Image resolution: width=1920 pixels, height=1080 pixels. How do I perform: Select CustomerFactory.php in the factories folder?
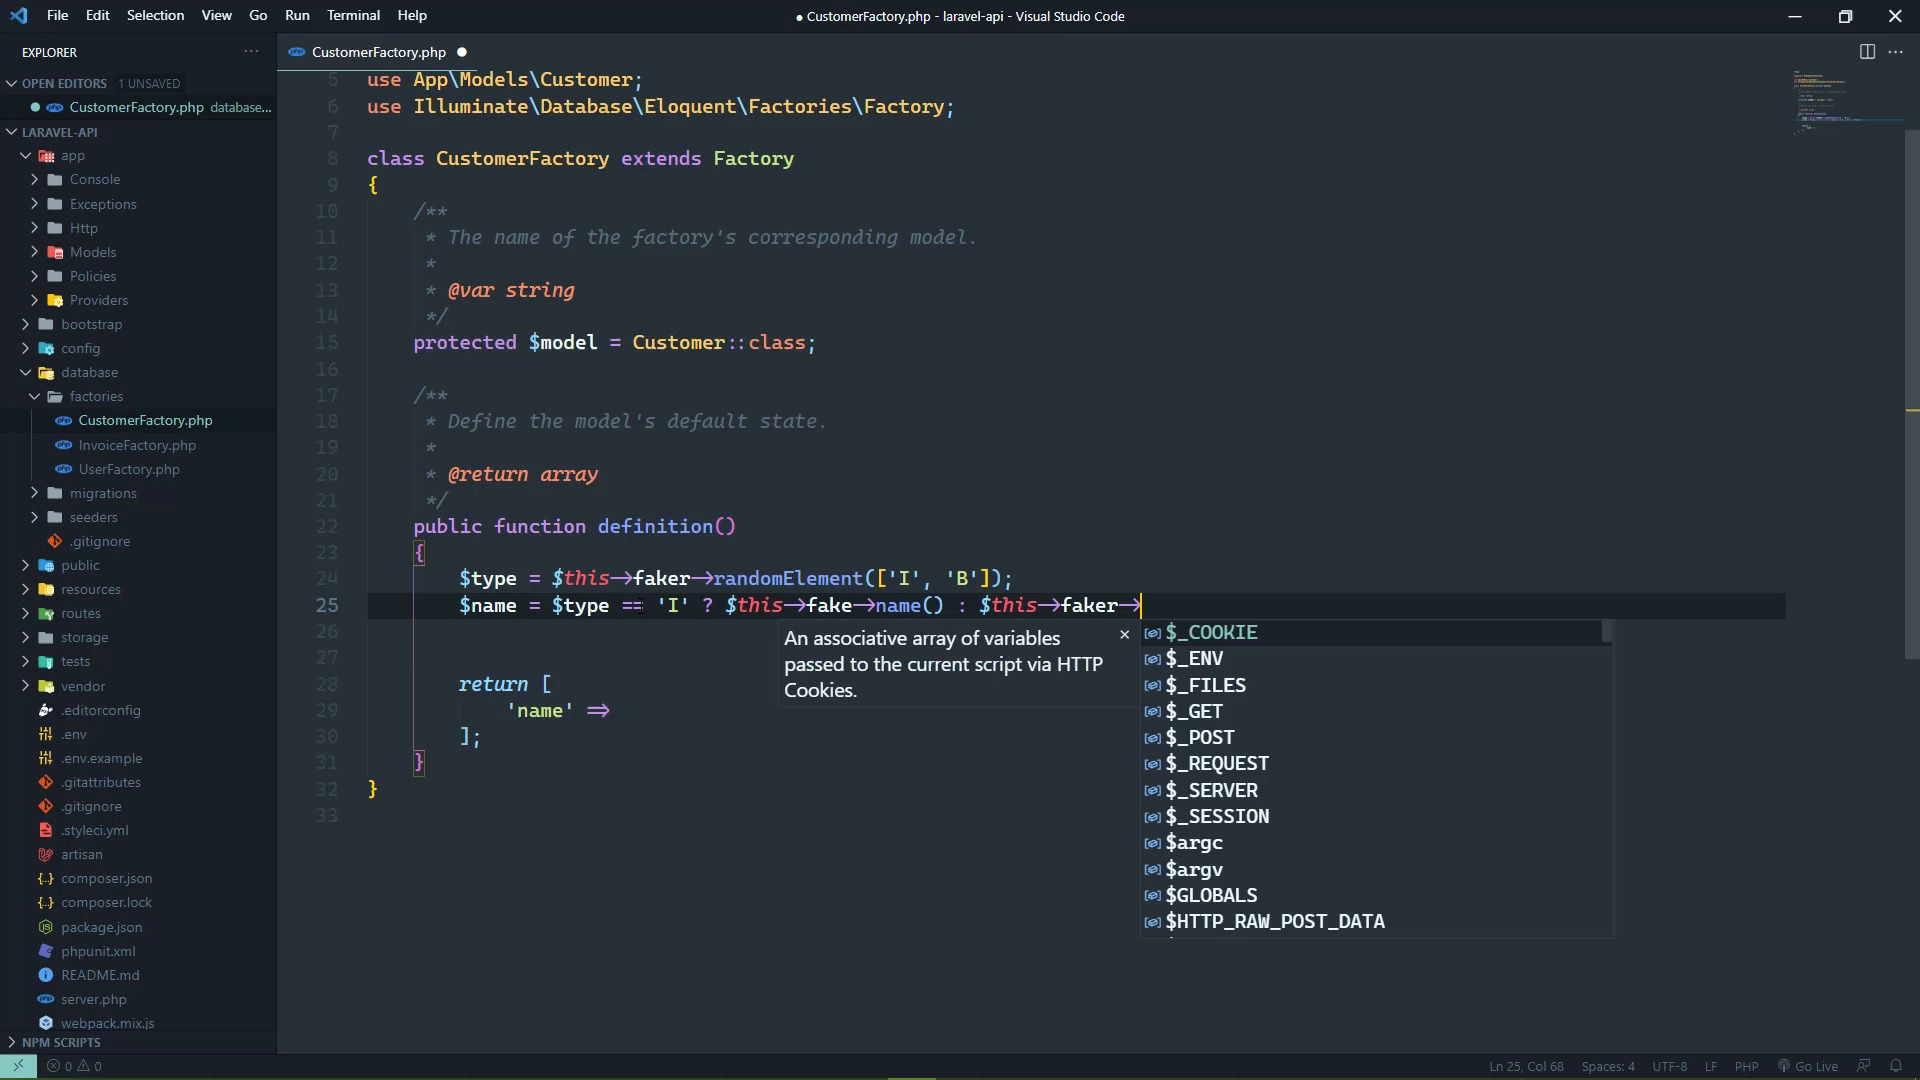point(145,420)
